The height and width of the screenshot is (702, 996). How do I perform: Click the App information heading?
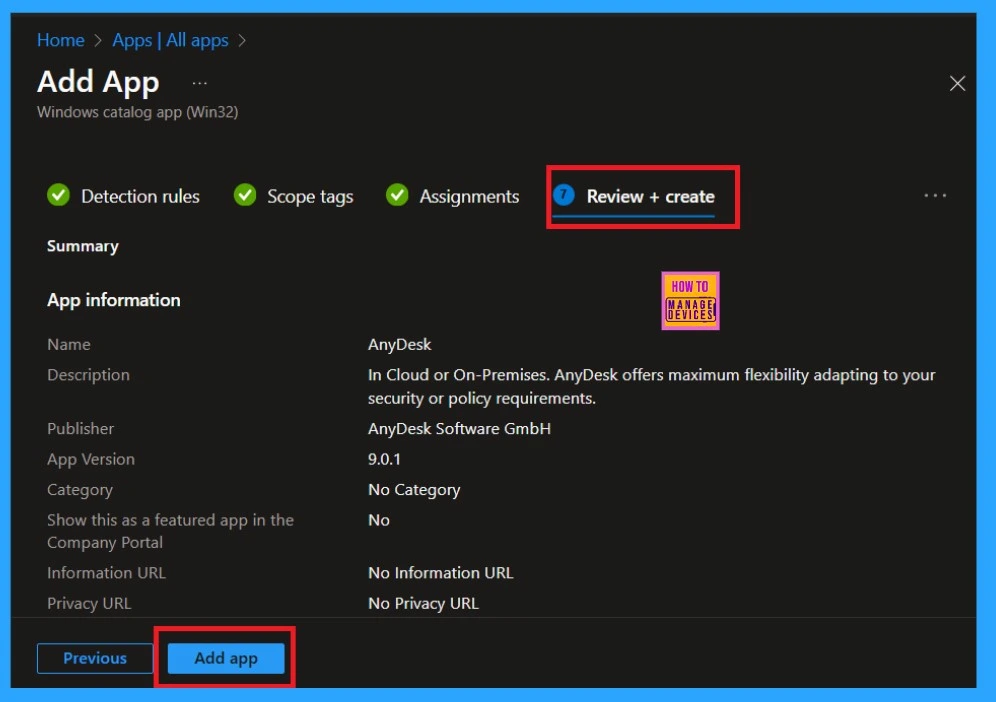[x=114, y=300]
